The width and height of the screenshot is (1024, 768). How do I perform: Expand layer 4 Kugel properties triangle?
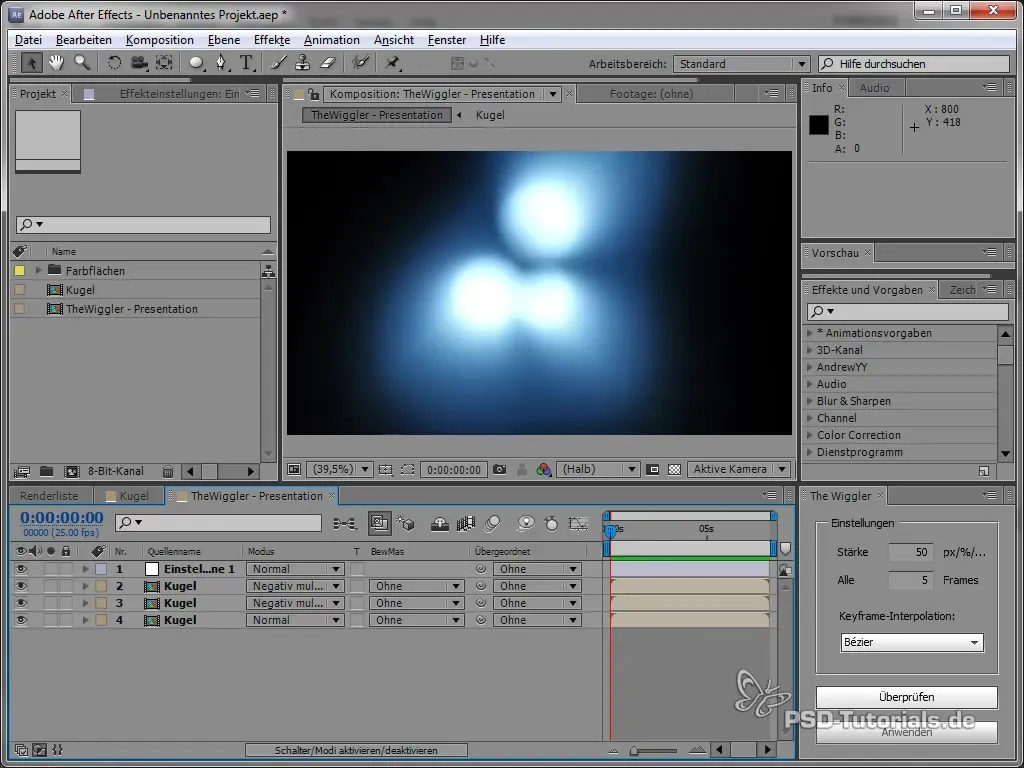[85, 620]
